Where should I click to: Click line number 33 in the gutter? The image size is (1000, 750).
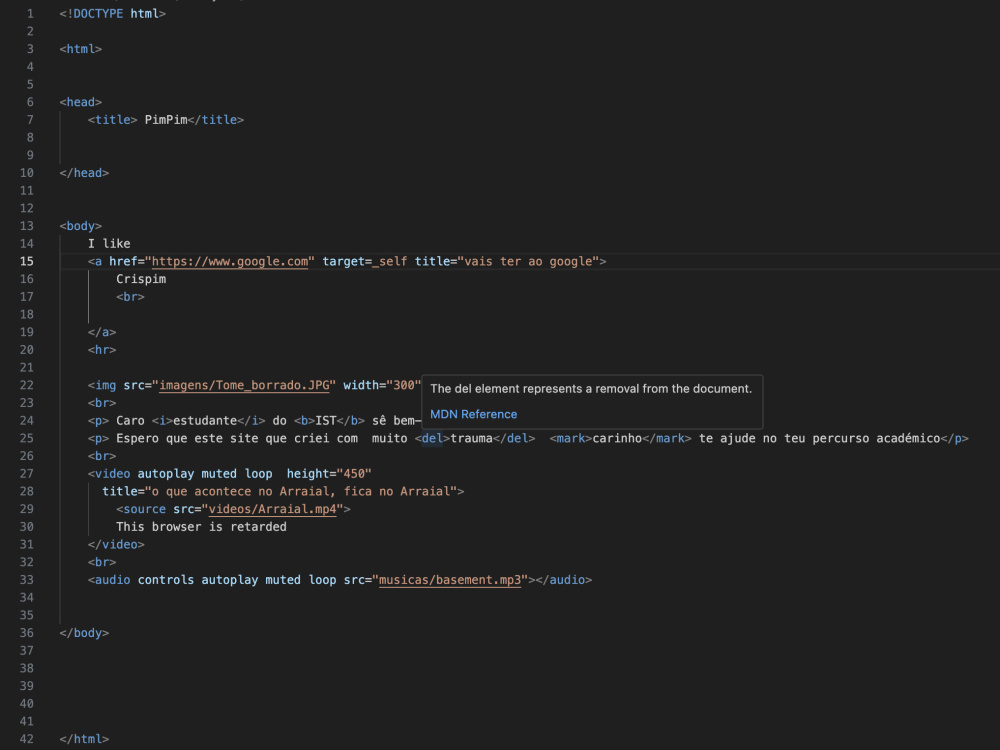(26, 580)
